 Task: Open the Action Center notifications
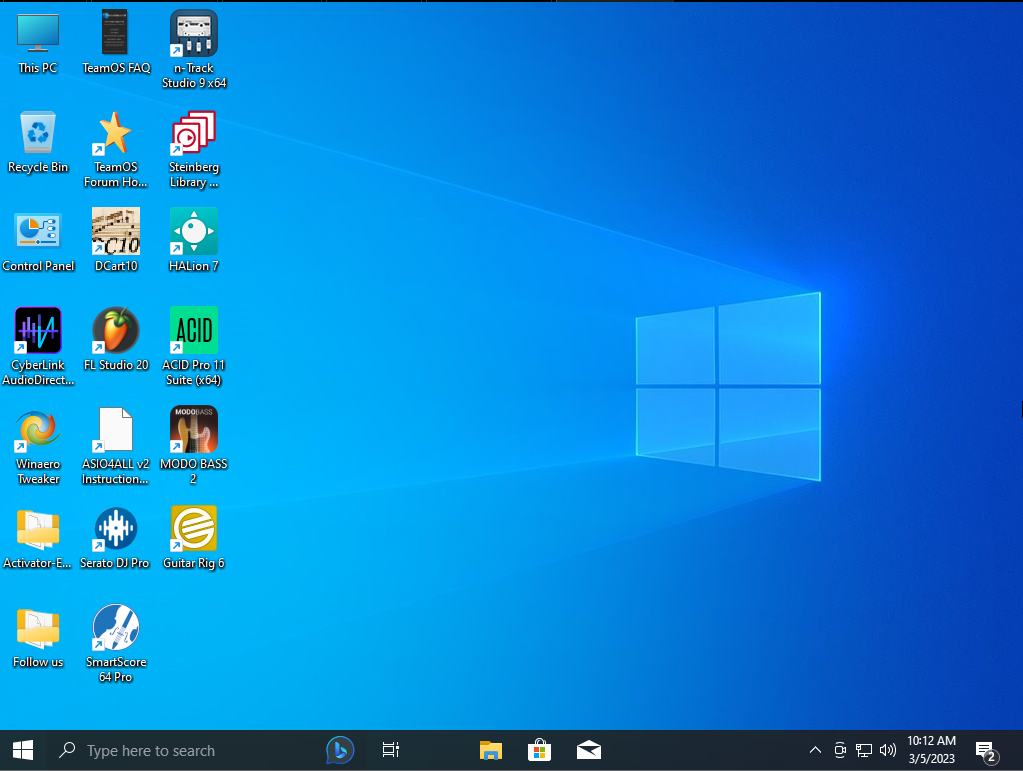click(x=986, y=751)
